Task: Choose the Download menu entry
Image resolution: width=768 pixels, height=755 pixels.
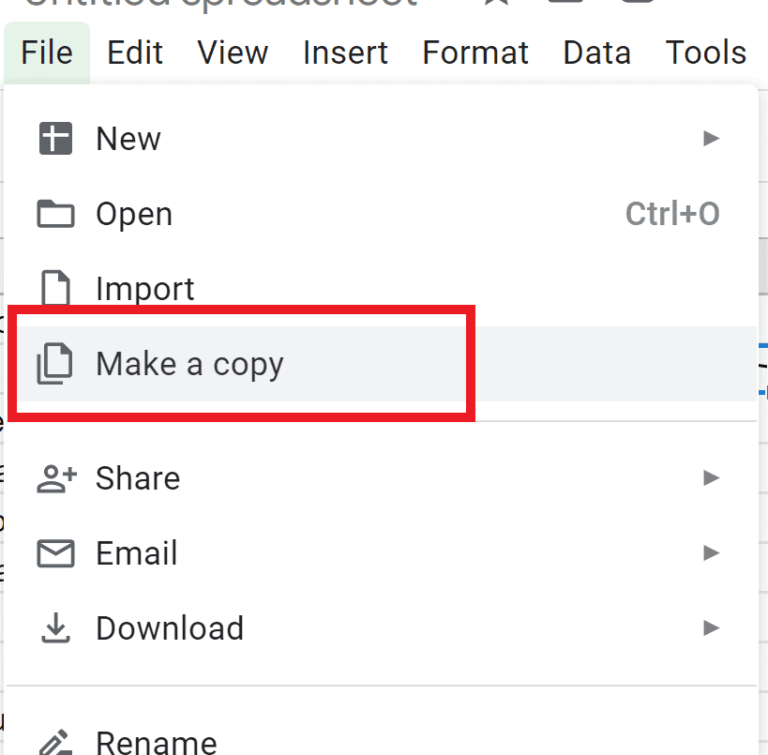Action: (x=381, y=628)
